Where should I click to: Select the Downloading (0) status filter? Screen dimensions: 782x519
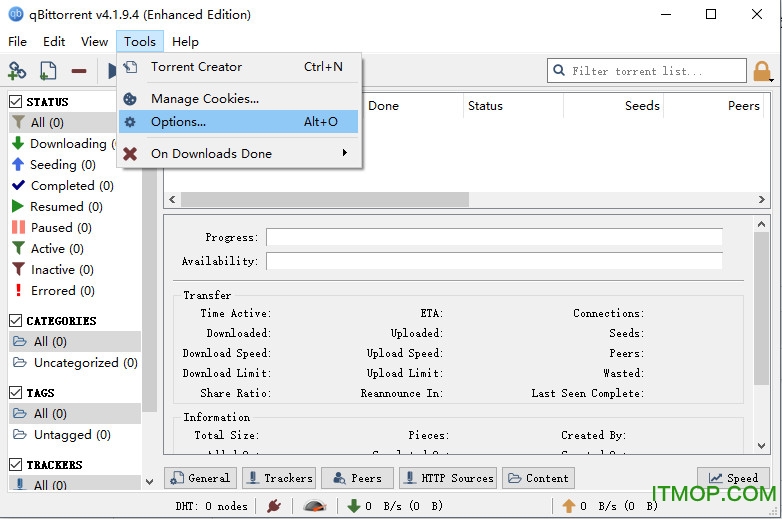(x=64, y=144)
